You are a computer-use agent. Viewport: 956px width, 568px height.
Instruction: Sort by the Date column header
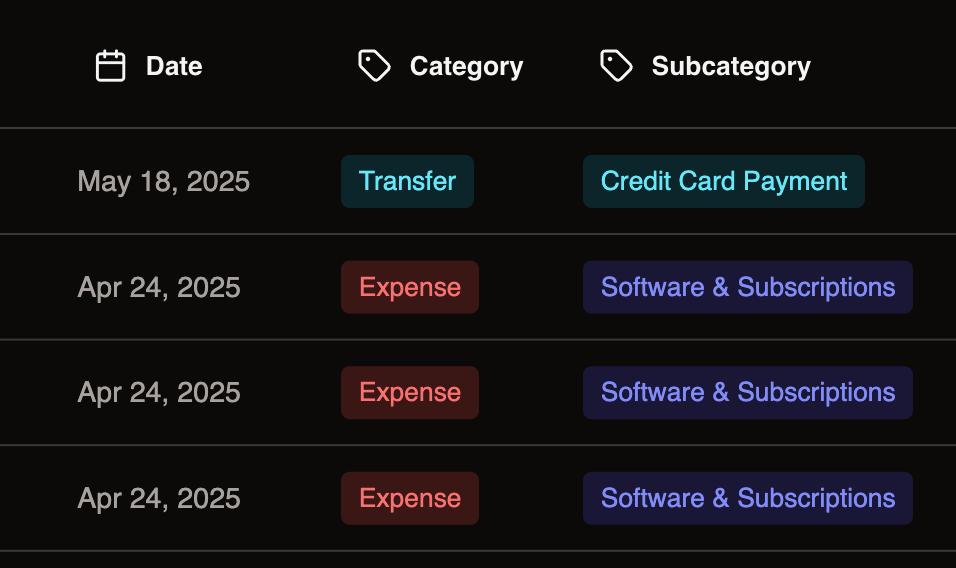pos(174,67)
